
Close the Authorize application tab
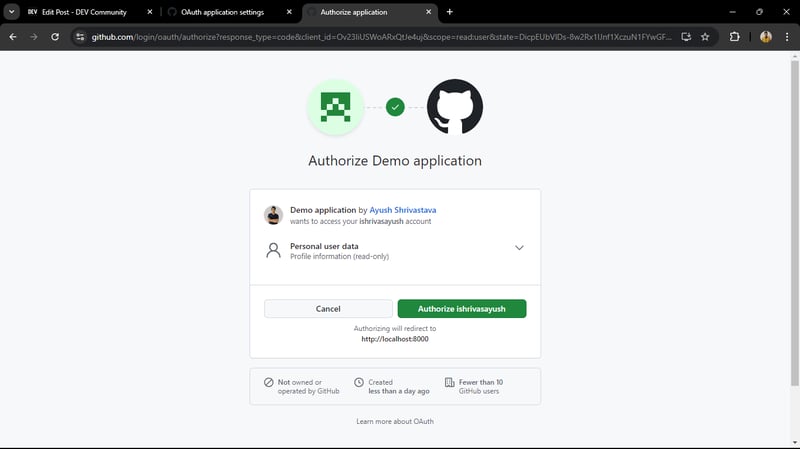coord(428,12)
